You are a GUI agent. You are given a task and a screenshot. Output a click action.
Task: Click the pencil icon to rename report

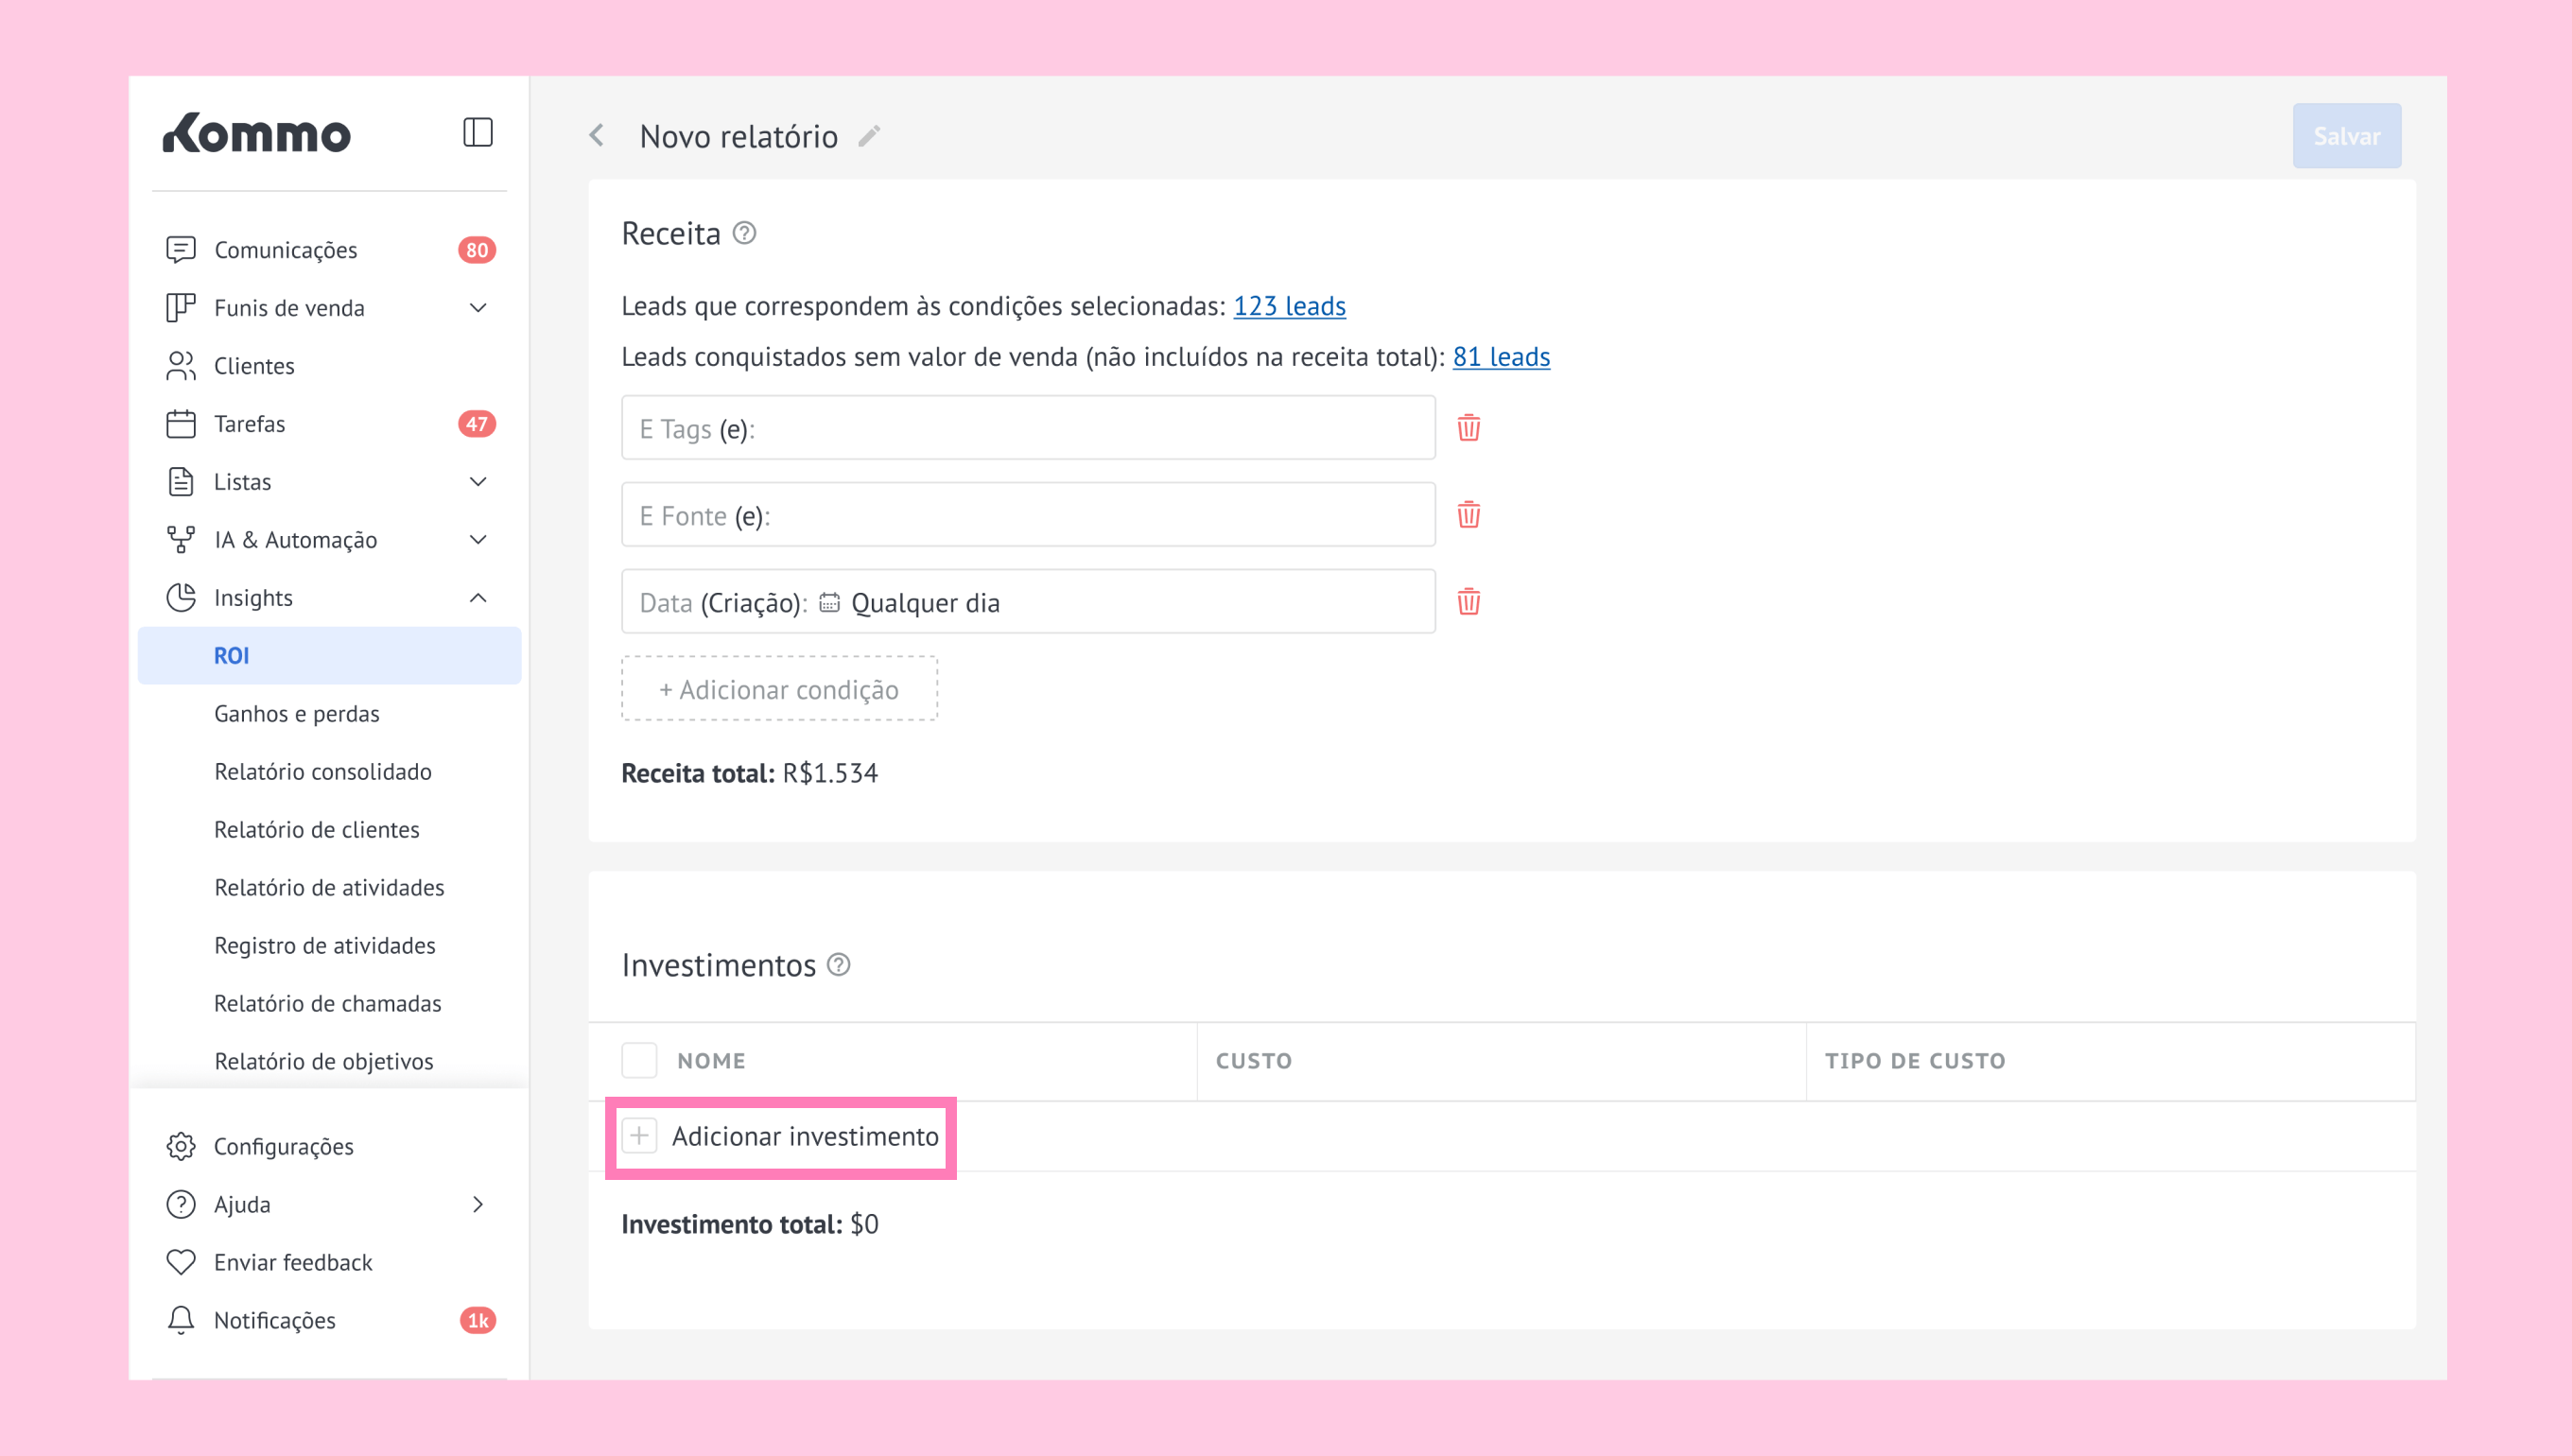coord(869,136)
